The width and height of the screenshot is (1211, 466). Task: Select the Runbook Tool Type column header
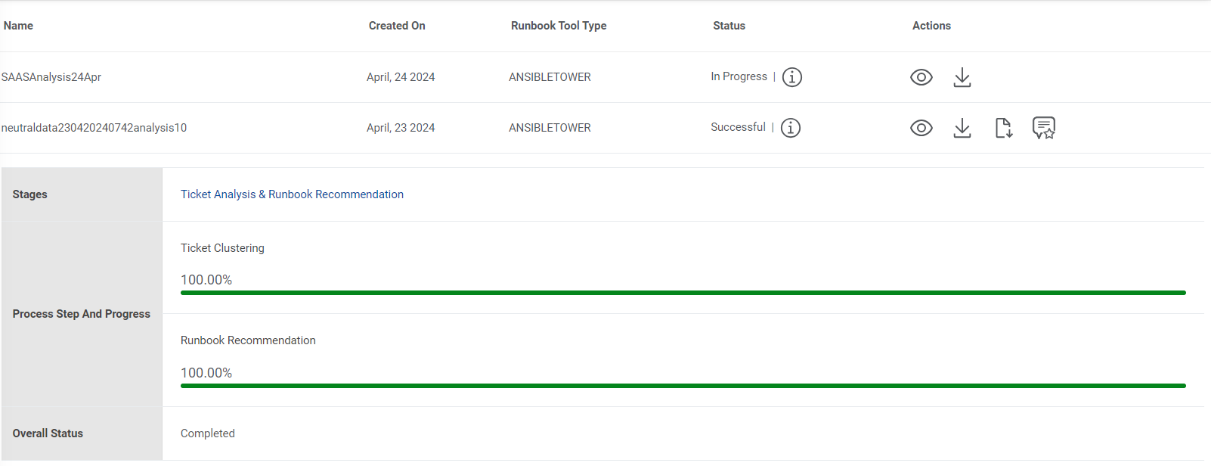click(558, 26)
